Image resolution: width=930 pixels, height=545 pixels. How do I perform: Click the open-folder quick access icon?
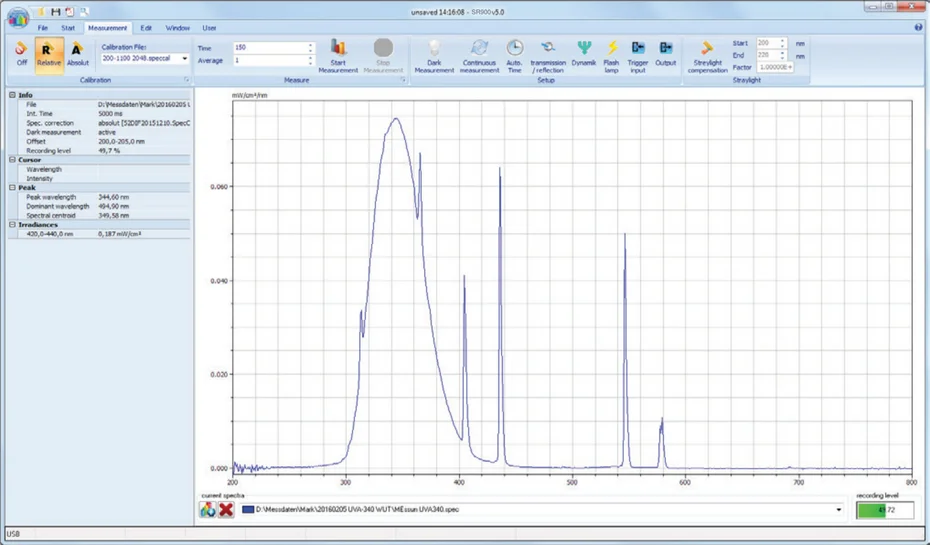click(x=42, y=11)
